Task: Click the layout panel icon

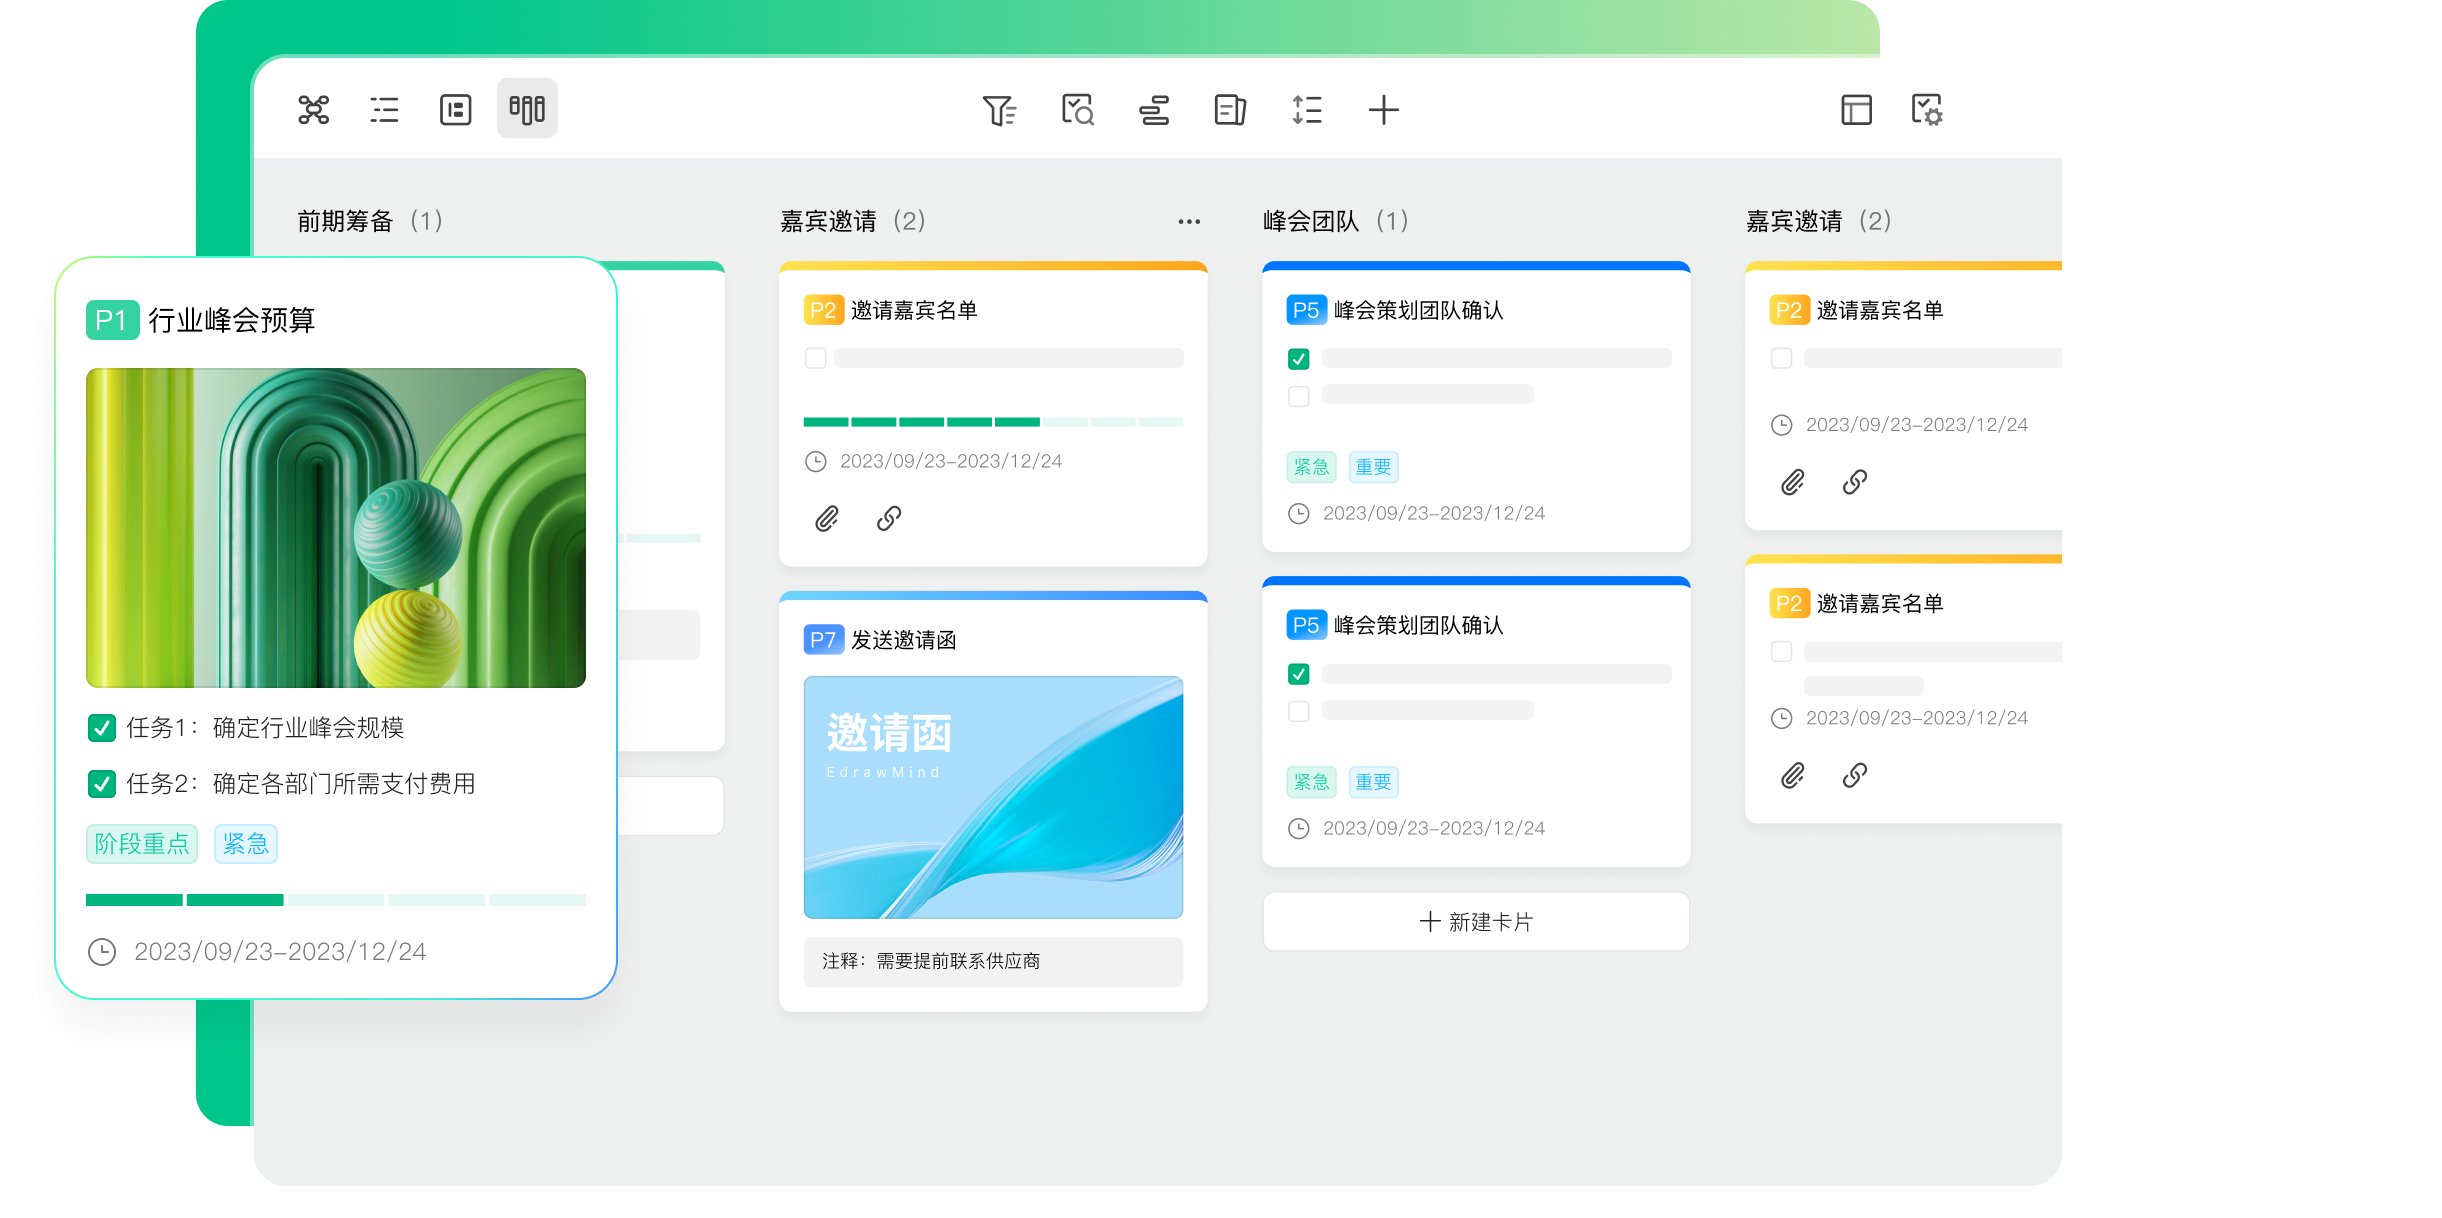Action: point(1856,110)
